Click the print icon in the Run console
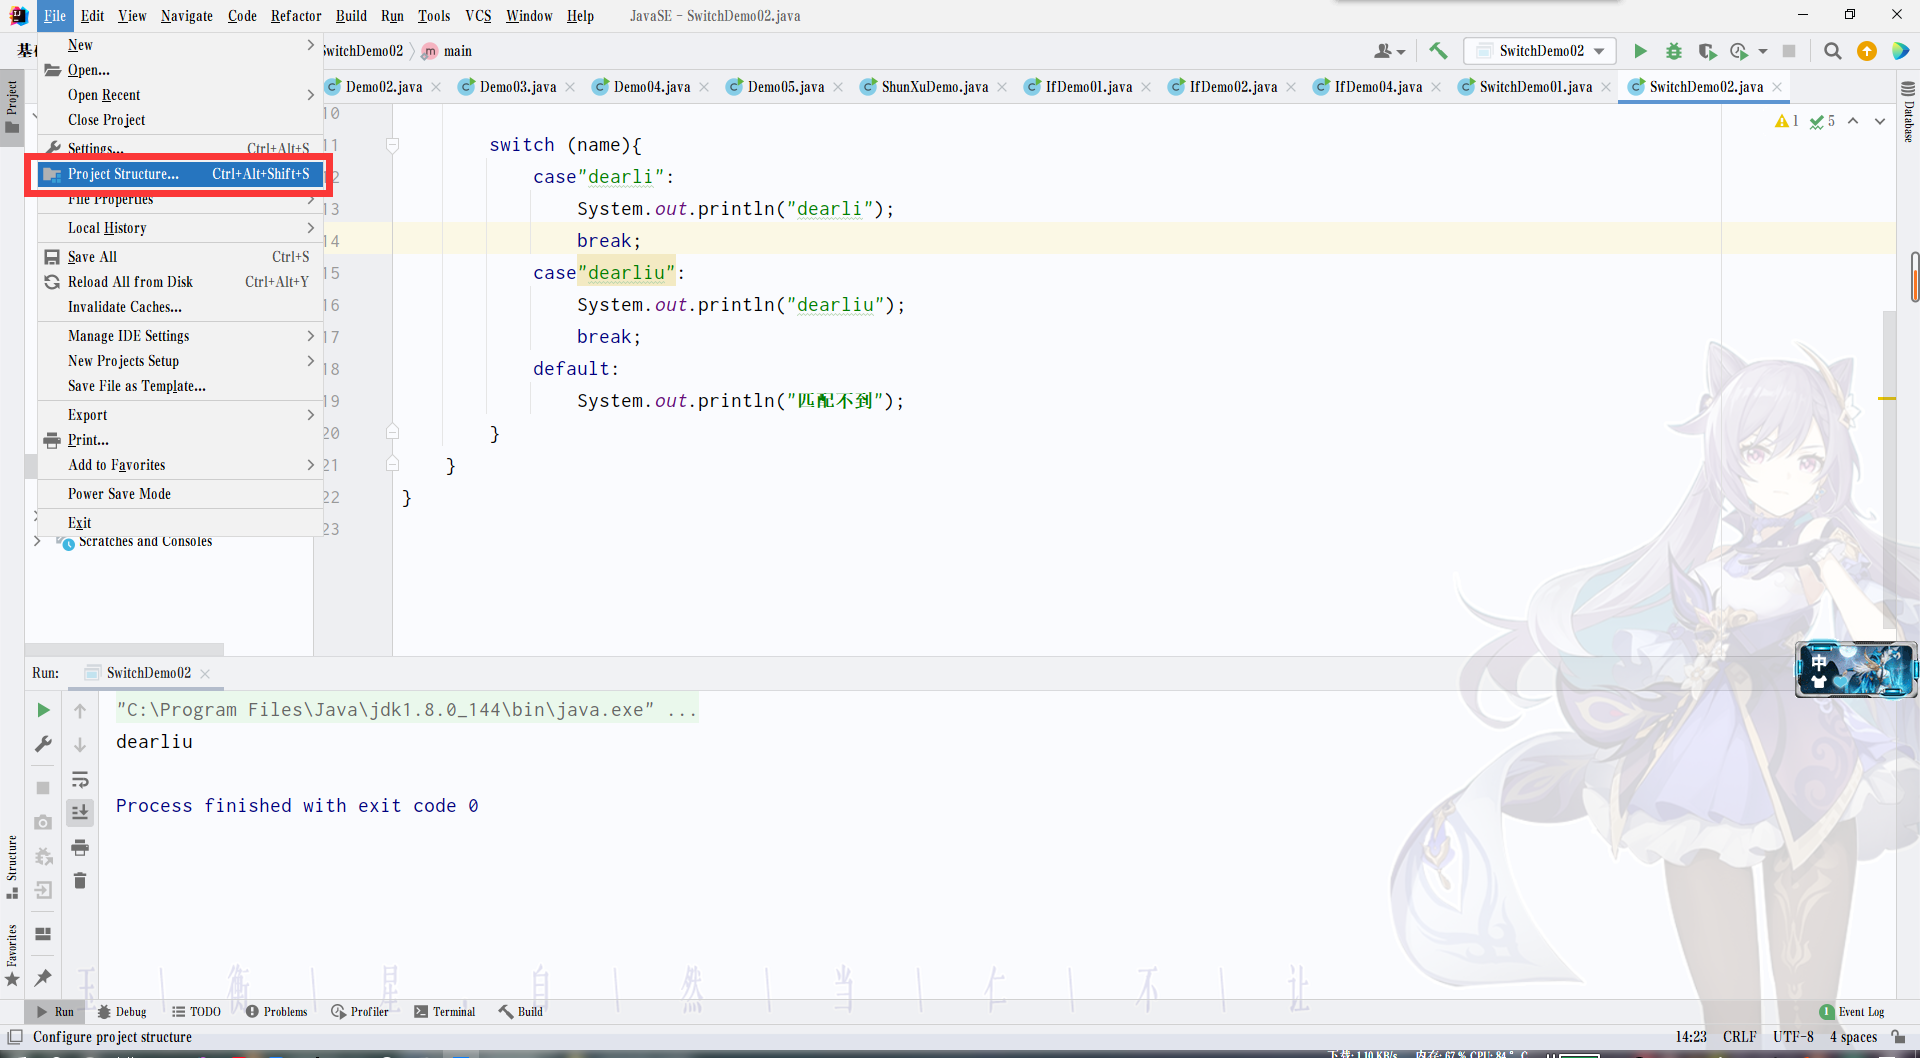Viewport: 1920px width, 1058px height. (x=80, y=848)
